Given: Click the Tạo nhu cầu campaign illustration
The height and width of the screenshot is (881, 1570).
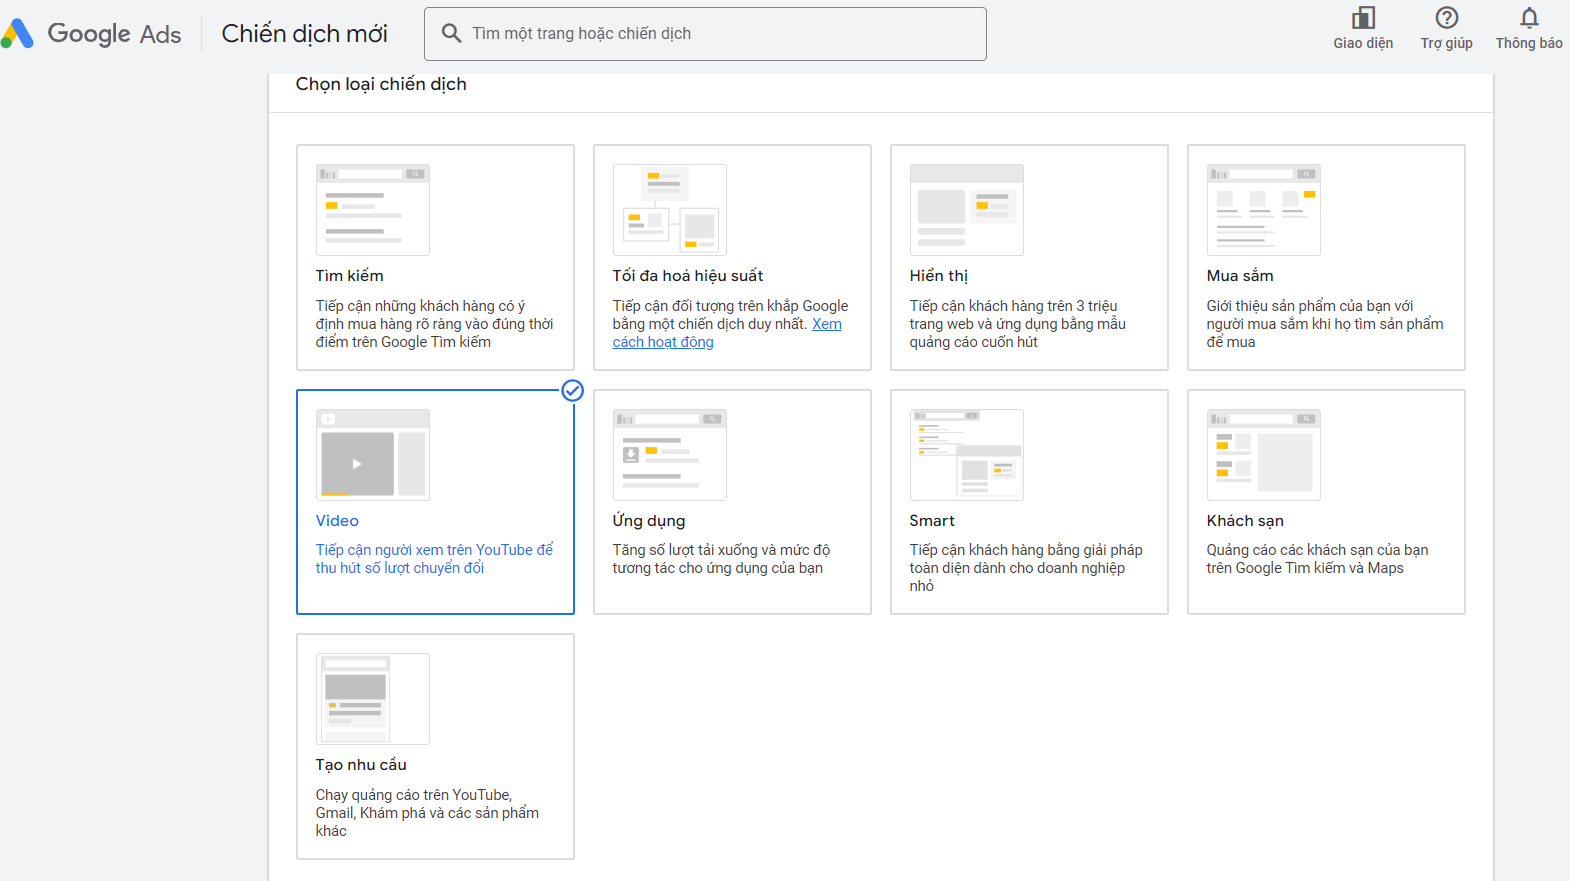Looking at the screenshot, I should (373, 699).
